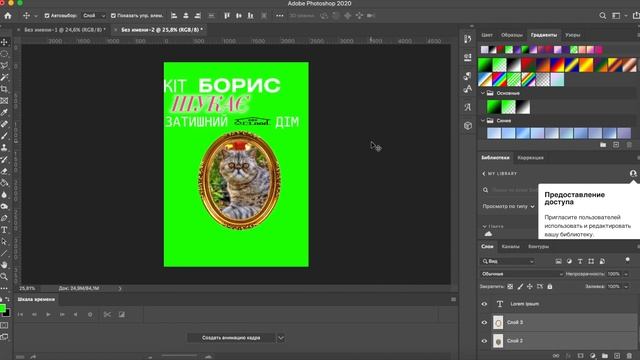The width and height of the screenshot is (640, 360).
Task: Toggle lock transparent pixels
Action: (510, 287)
